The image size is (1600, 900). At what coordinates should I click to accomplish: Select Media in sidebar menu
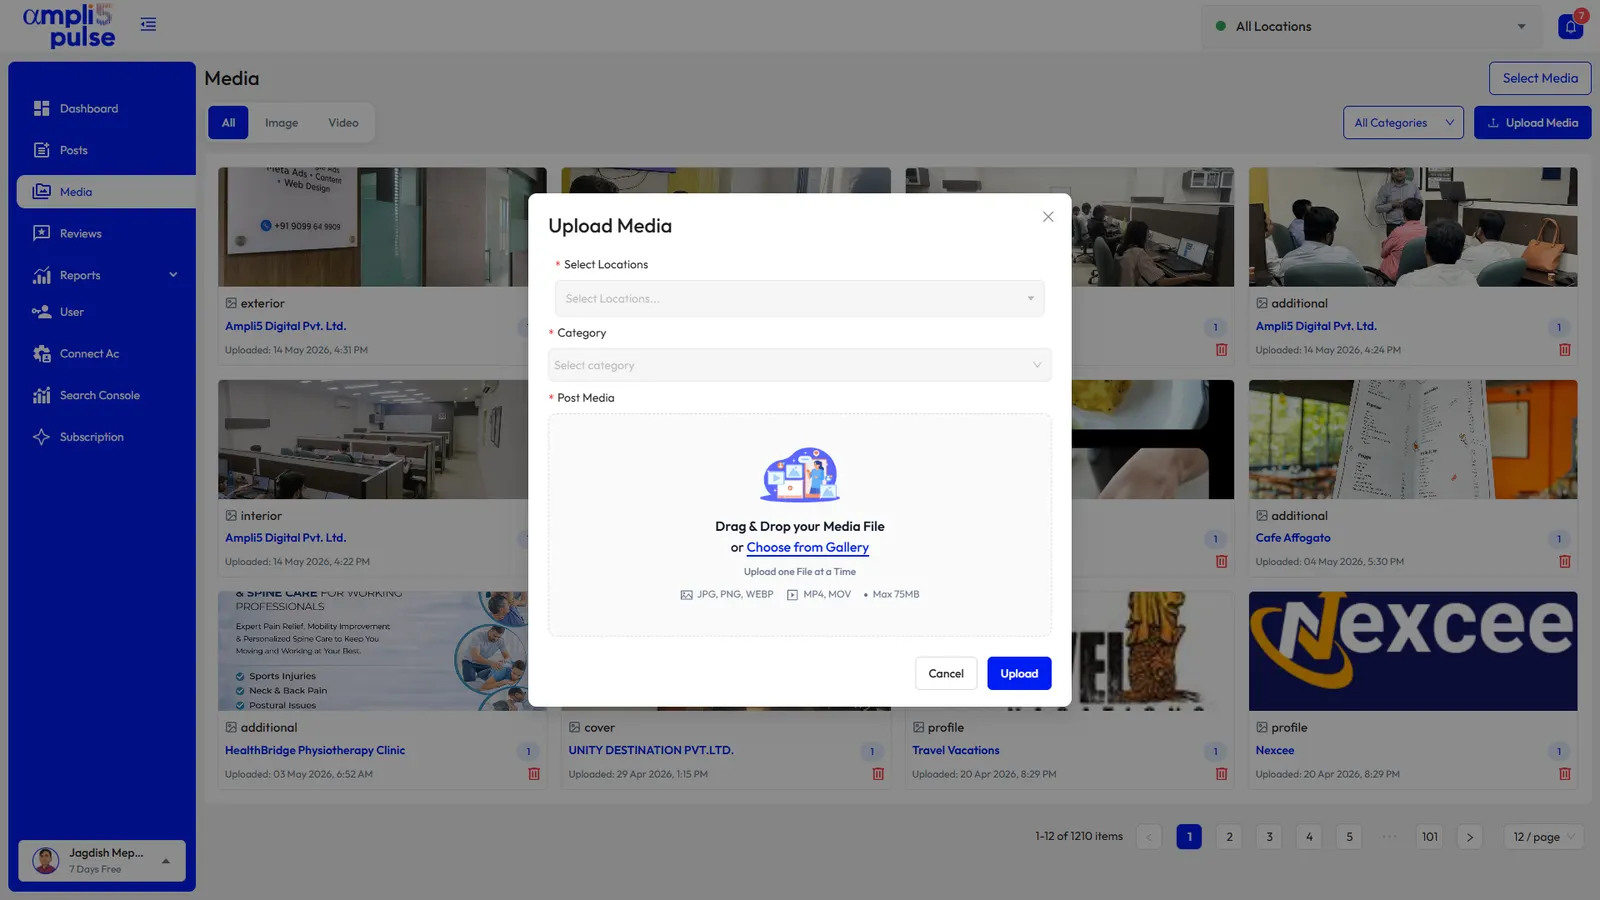click(106, 192)
